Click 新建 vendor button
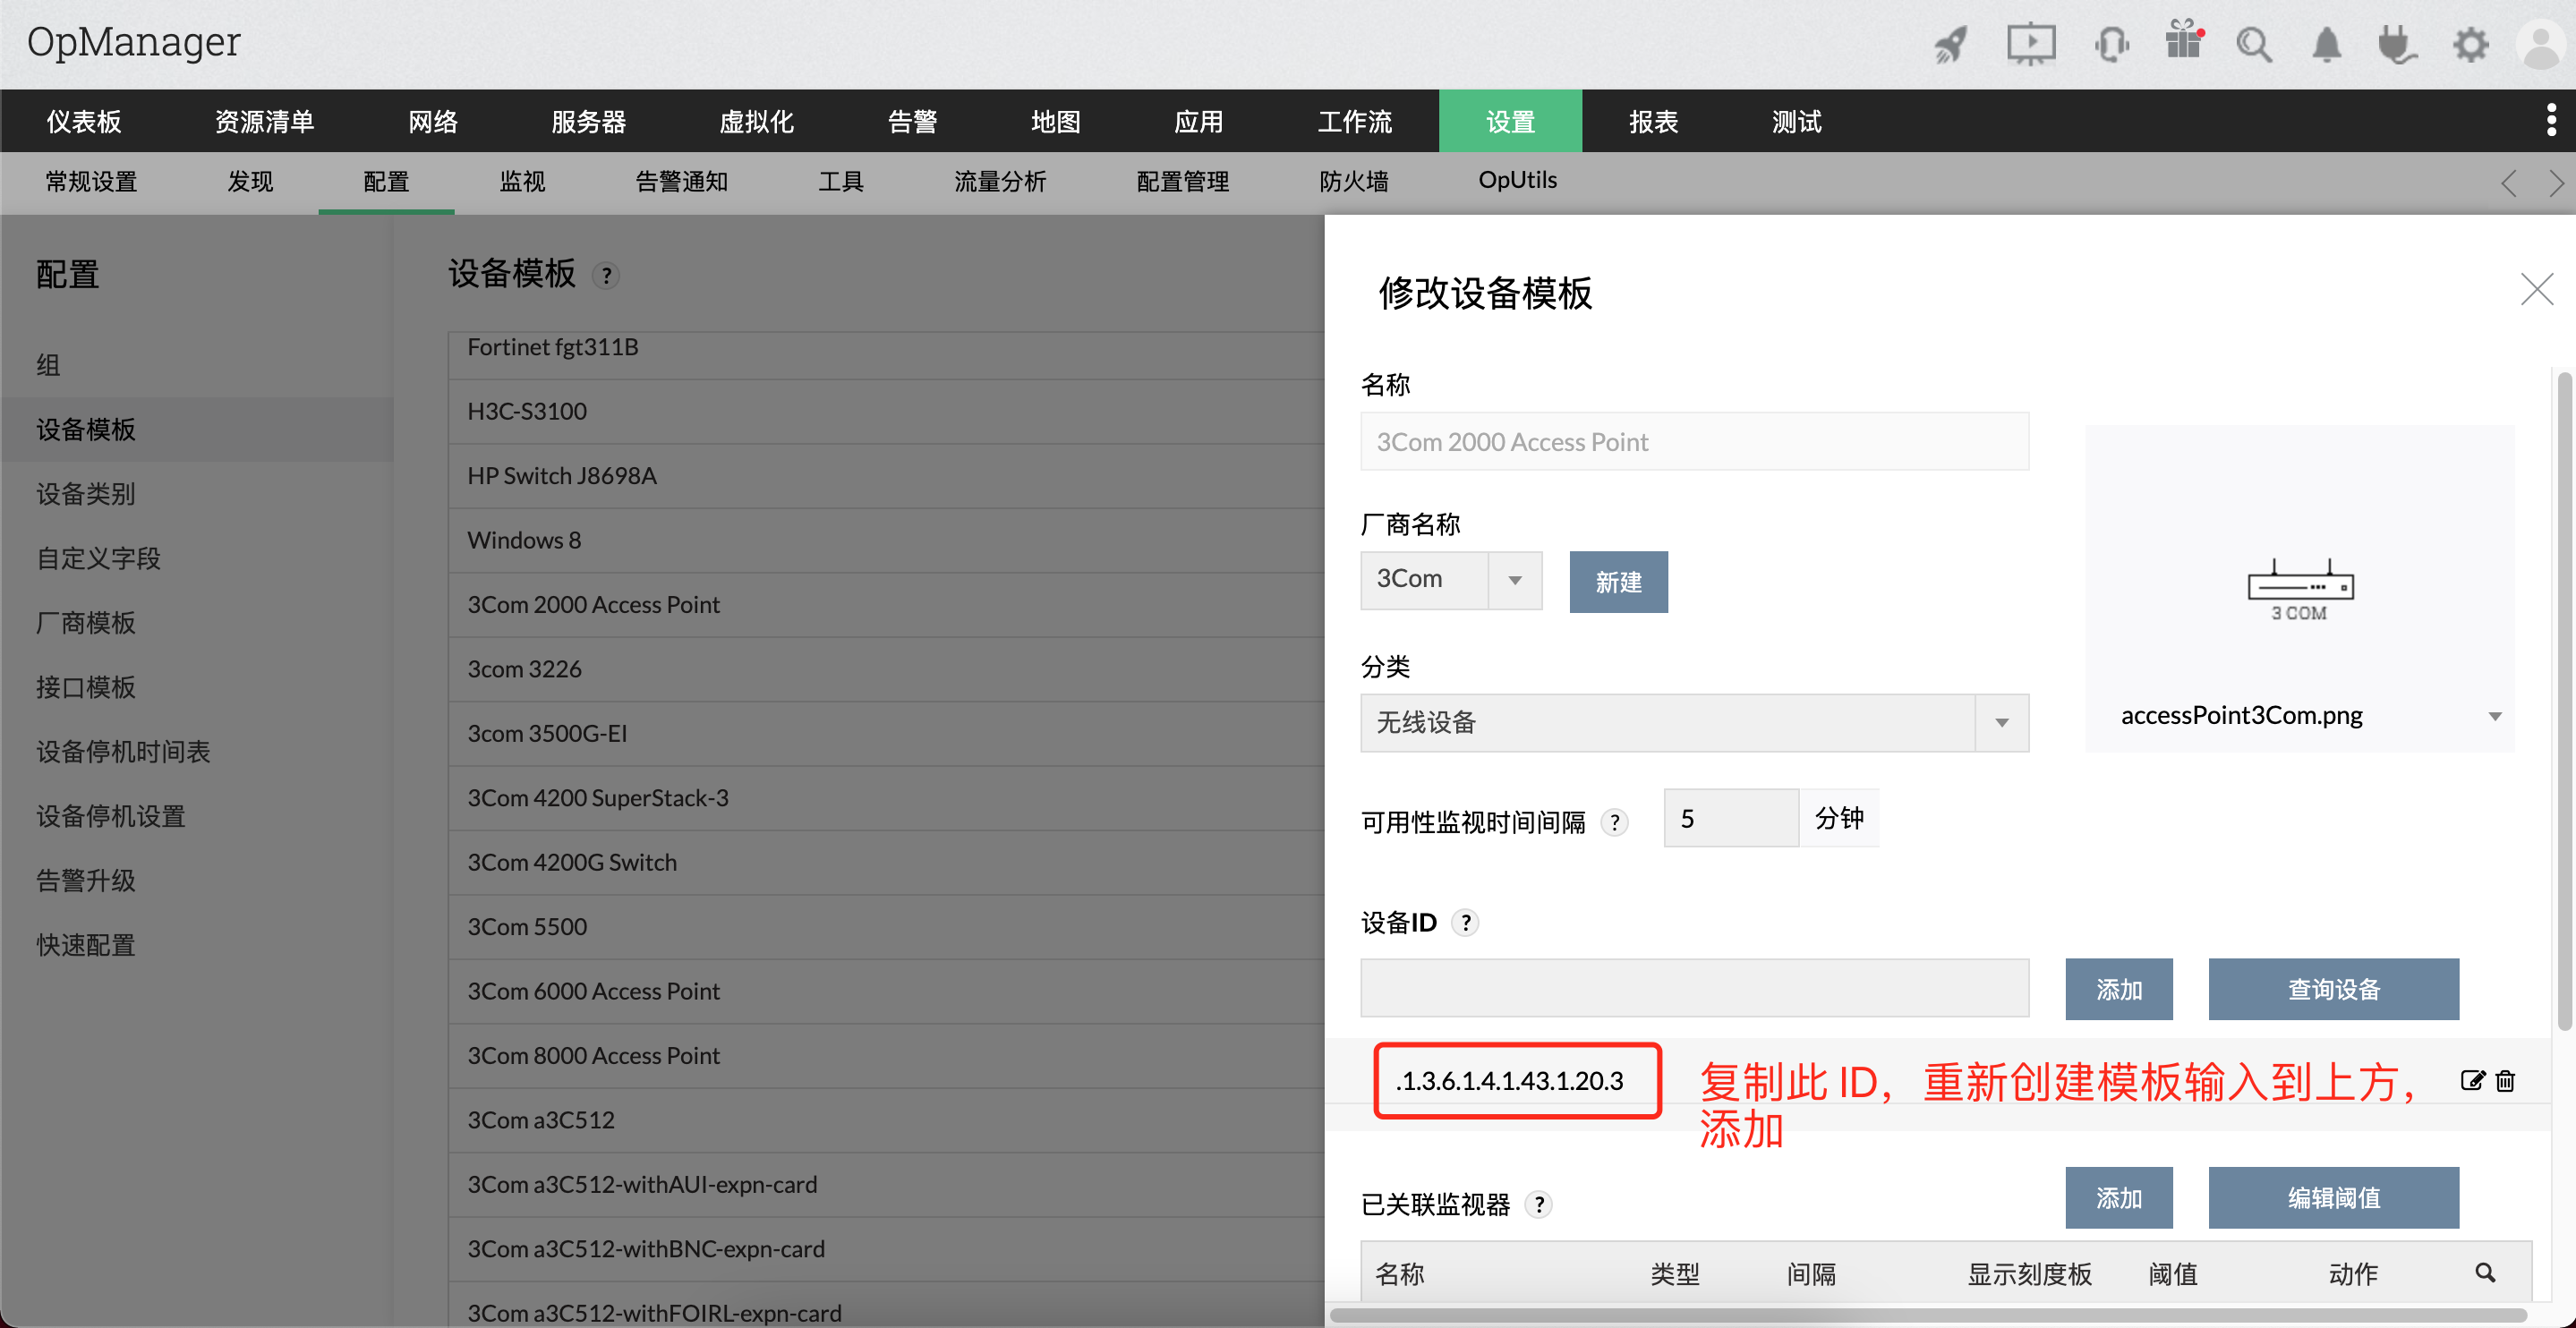The width and height of the screenshot is (2576, 1328). tap(1618, 582)
